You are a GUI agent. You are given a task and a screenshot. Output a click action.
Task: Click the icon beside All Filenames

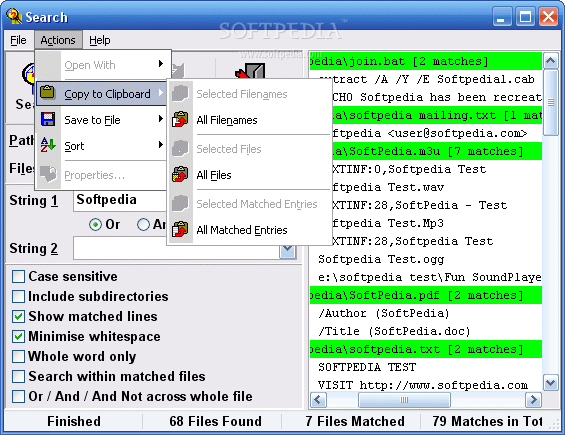[180, 119]
